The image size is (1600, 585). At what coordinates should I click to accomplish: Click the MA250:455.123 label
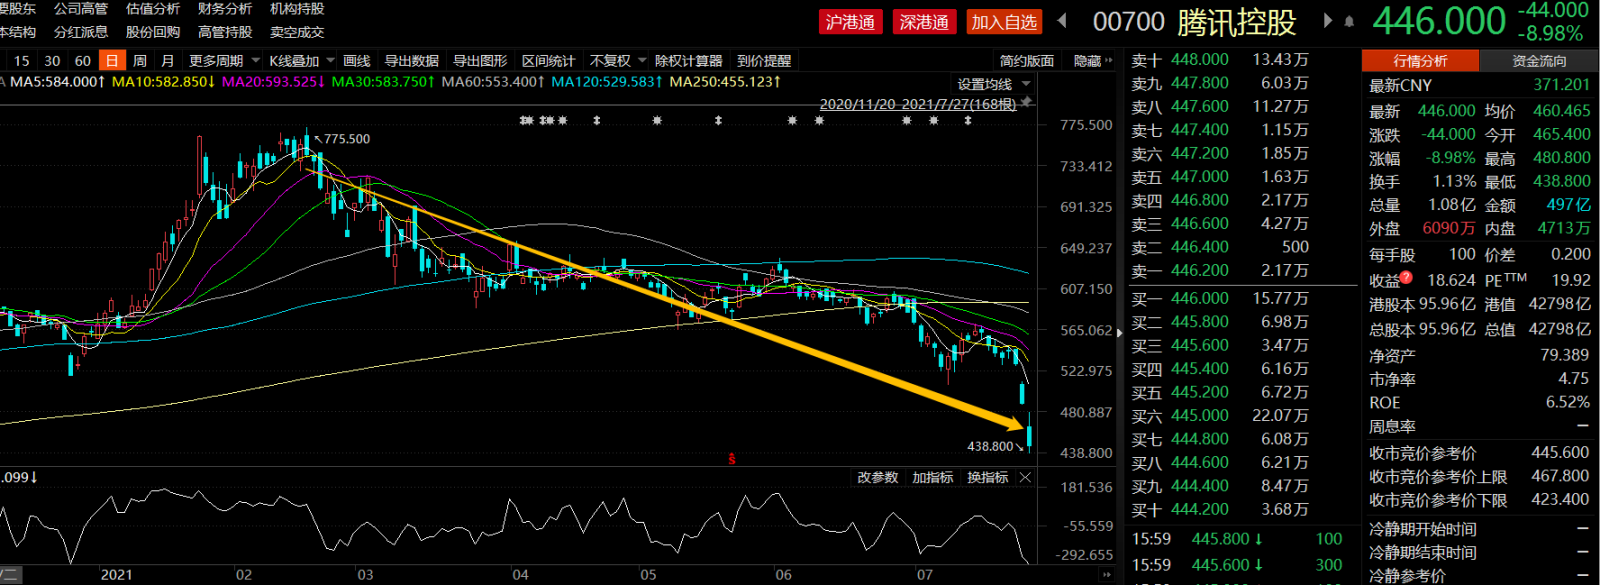pyautogui.click(x=725, y=82)
